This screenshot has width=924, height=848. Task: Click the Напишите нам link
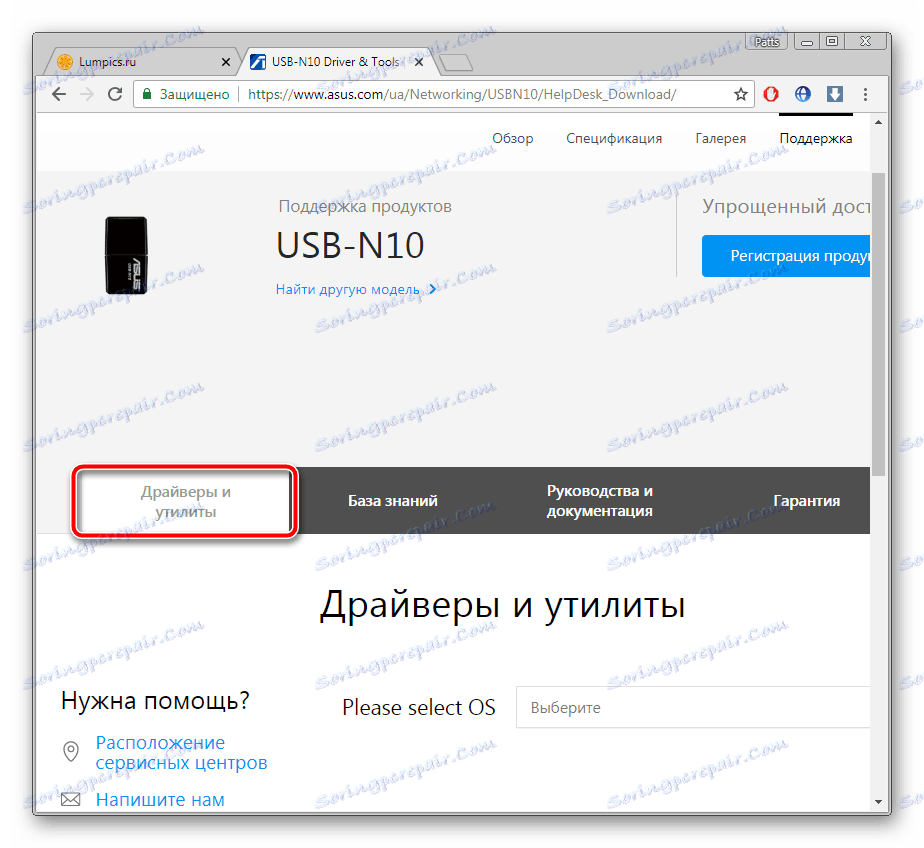[x=160, y=800]
